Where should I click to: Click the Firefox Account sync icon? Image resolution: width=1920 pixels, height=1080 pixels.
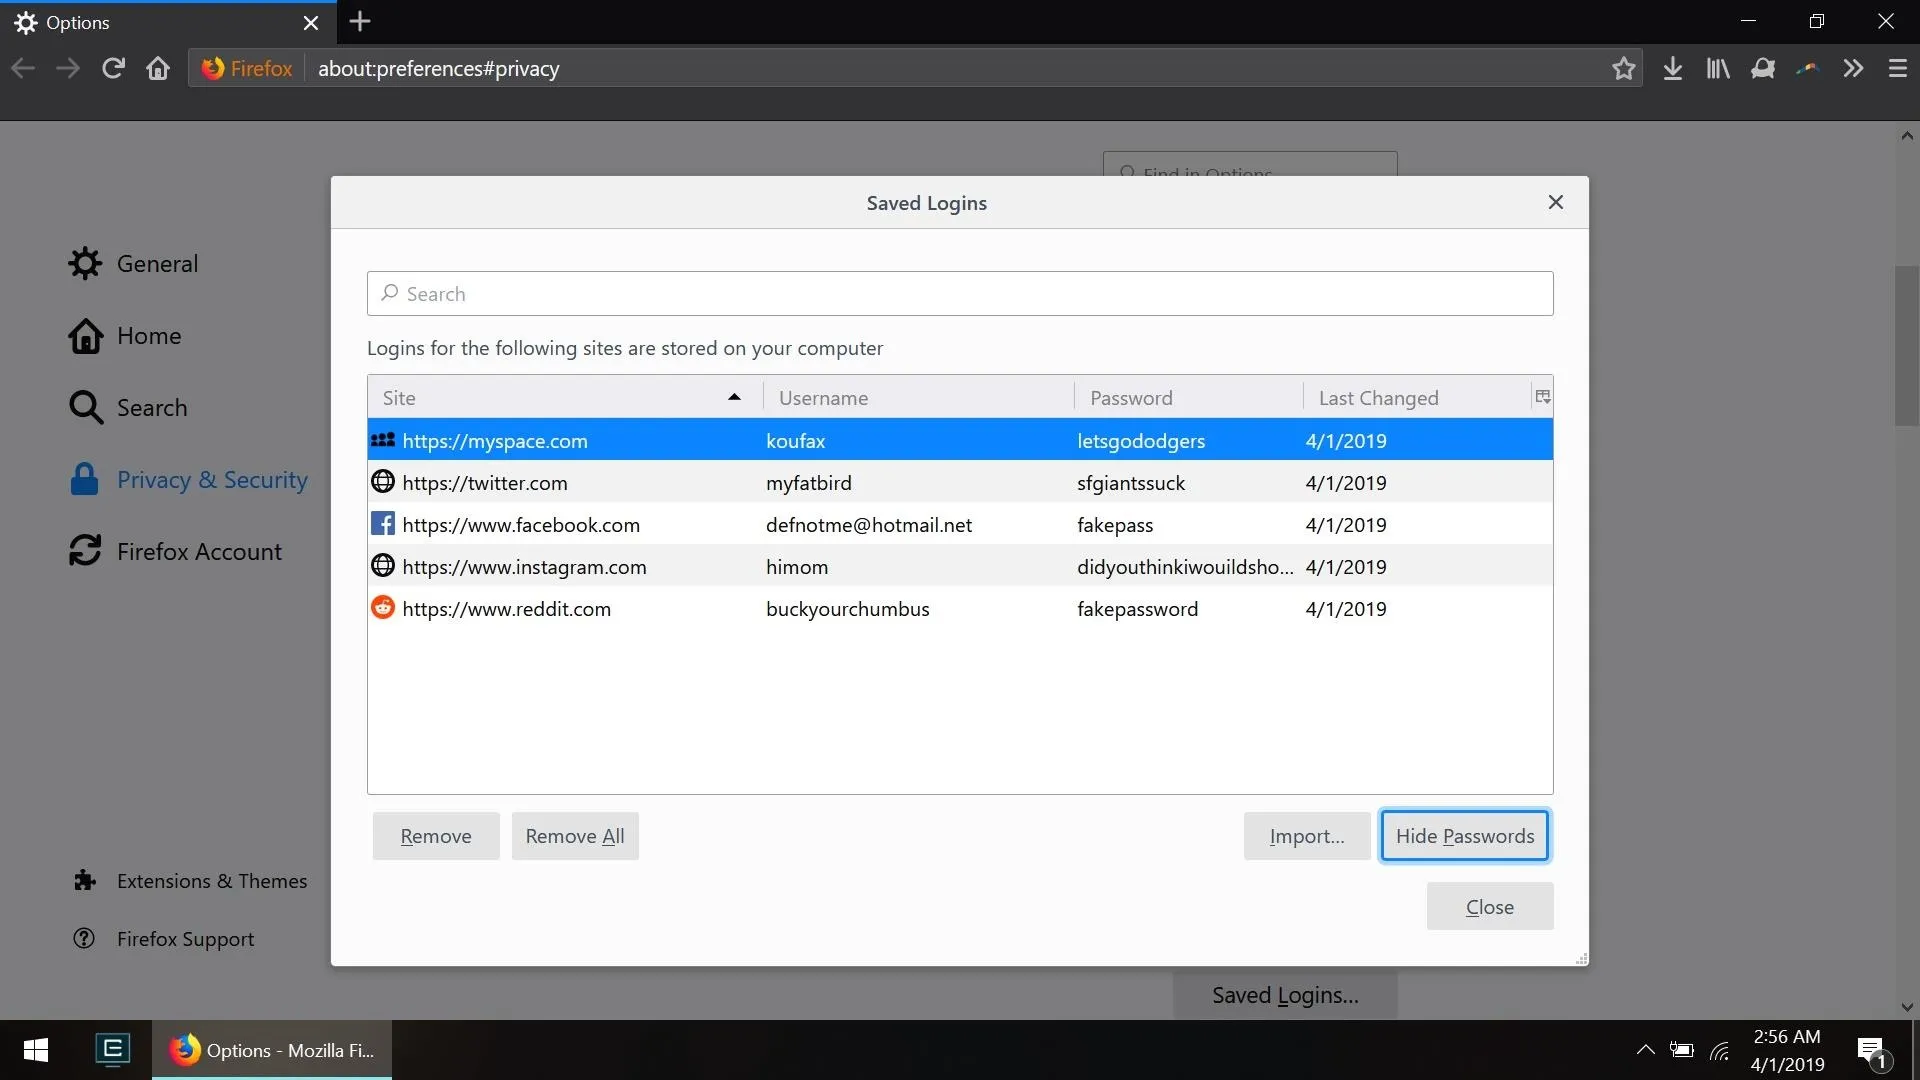(x=84, y=550)
